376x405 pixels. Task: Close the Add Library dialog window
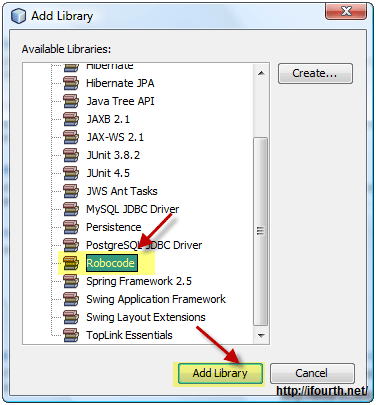pos(346,11)
